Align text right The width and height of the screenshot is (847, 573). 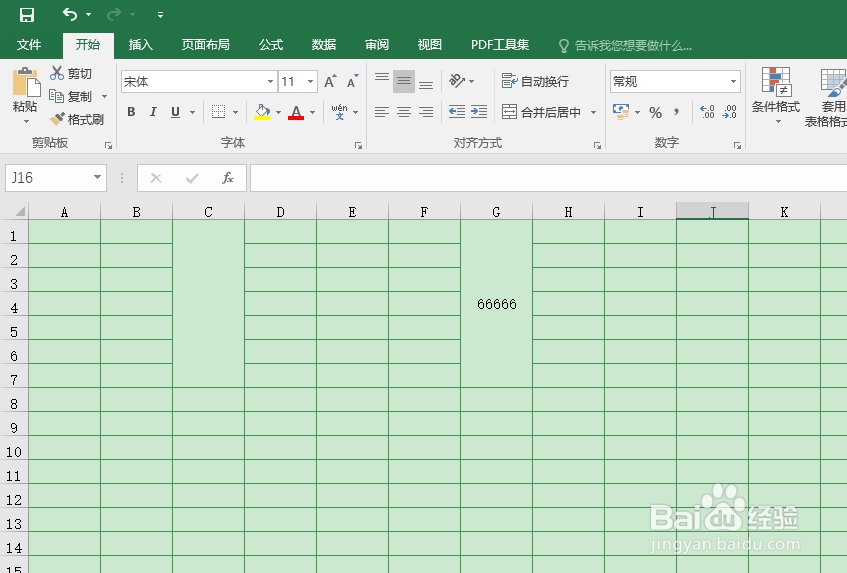426,112
